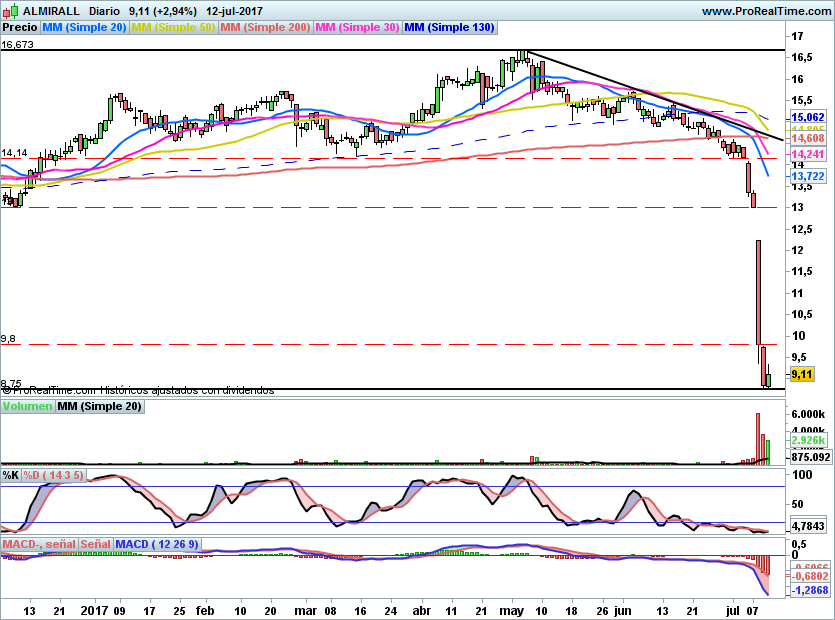Click the Volumen panel label
Image resolution: width=835 pixels, height=620 pixels.
point(27,407)
